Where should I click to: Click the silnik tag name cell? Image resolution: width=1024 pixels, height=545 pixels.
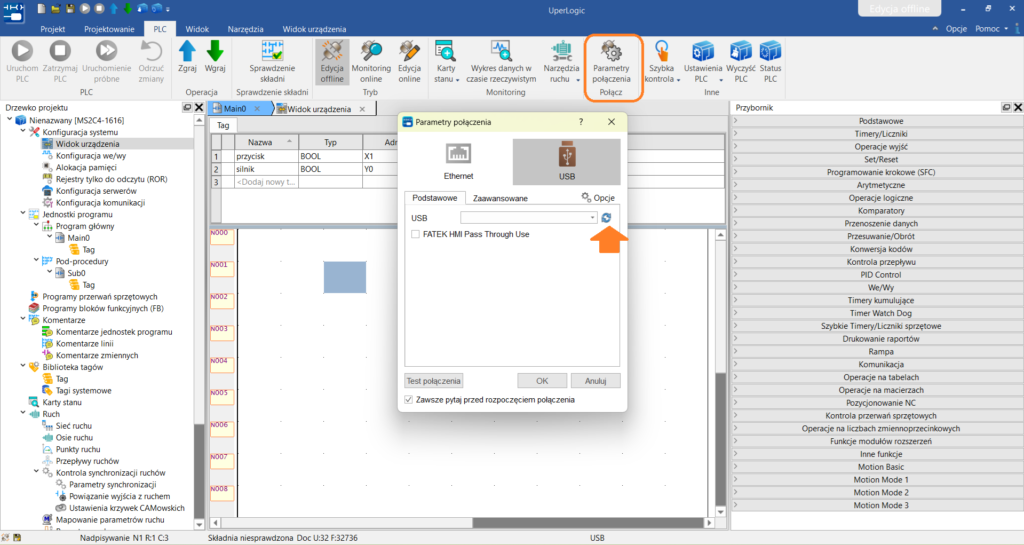[x=266, y=169]
